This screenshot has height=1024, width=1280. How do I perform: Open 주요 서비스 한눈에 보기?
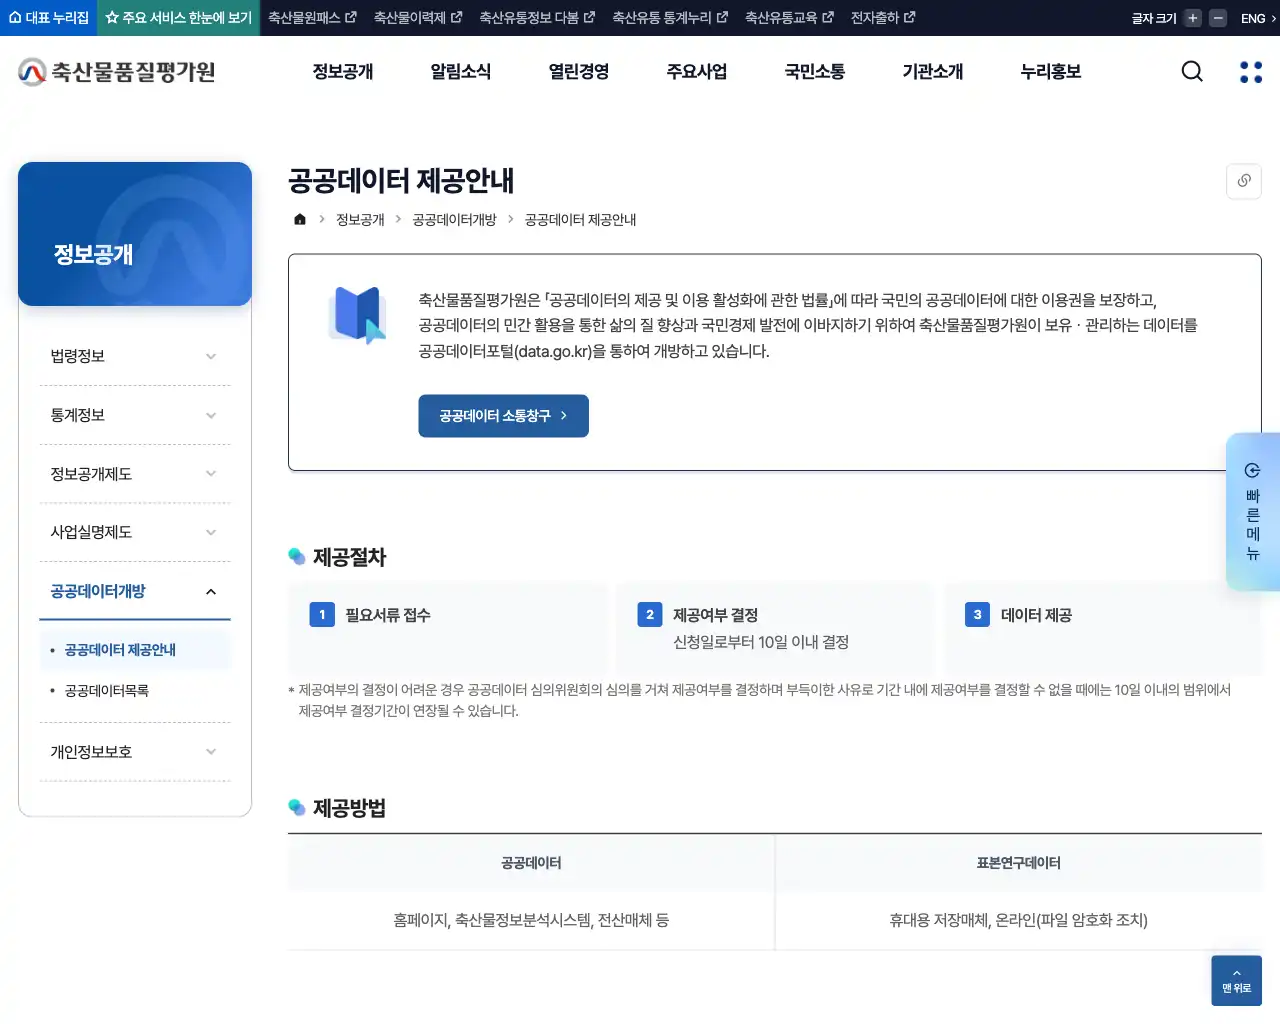(177, 17)
